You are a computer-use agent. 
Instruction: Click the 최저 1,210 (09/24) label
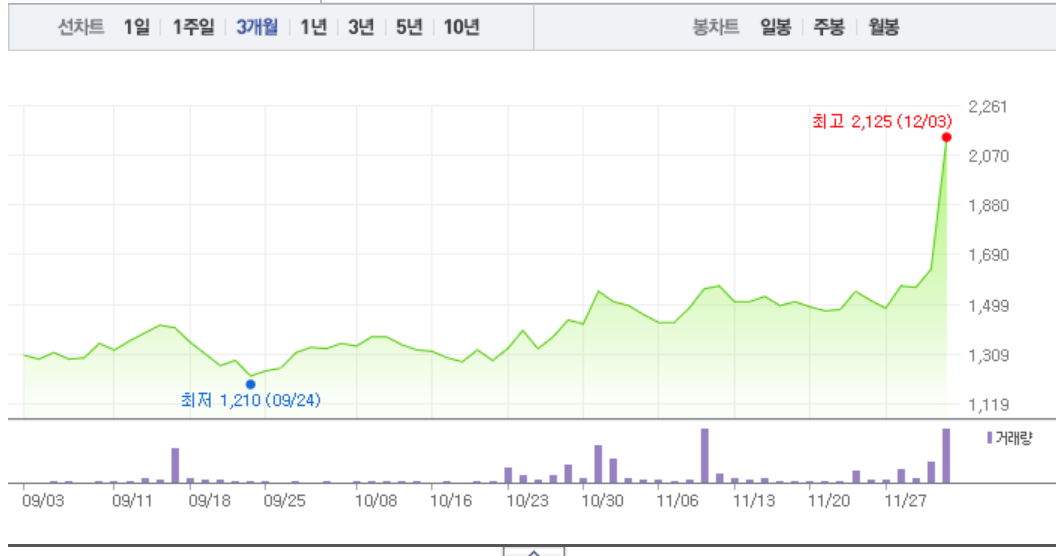251,400
